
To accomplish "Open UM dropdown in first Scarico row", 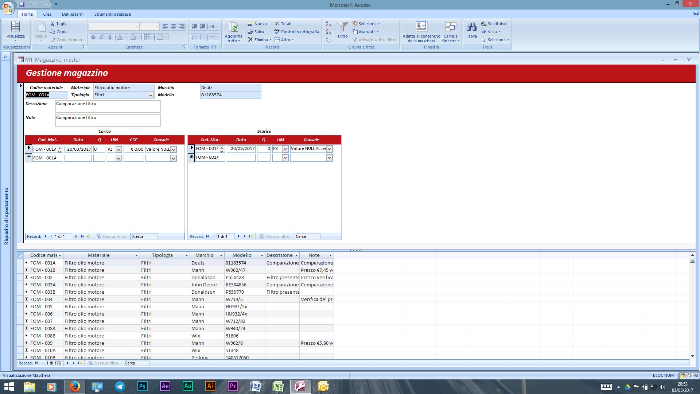I will (x=285, y=149).
